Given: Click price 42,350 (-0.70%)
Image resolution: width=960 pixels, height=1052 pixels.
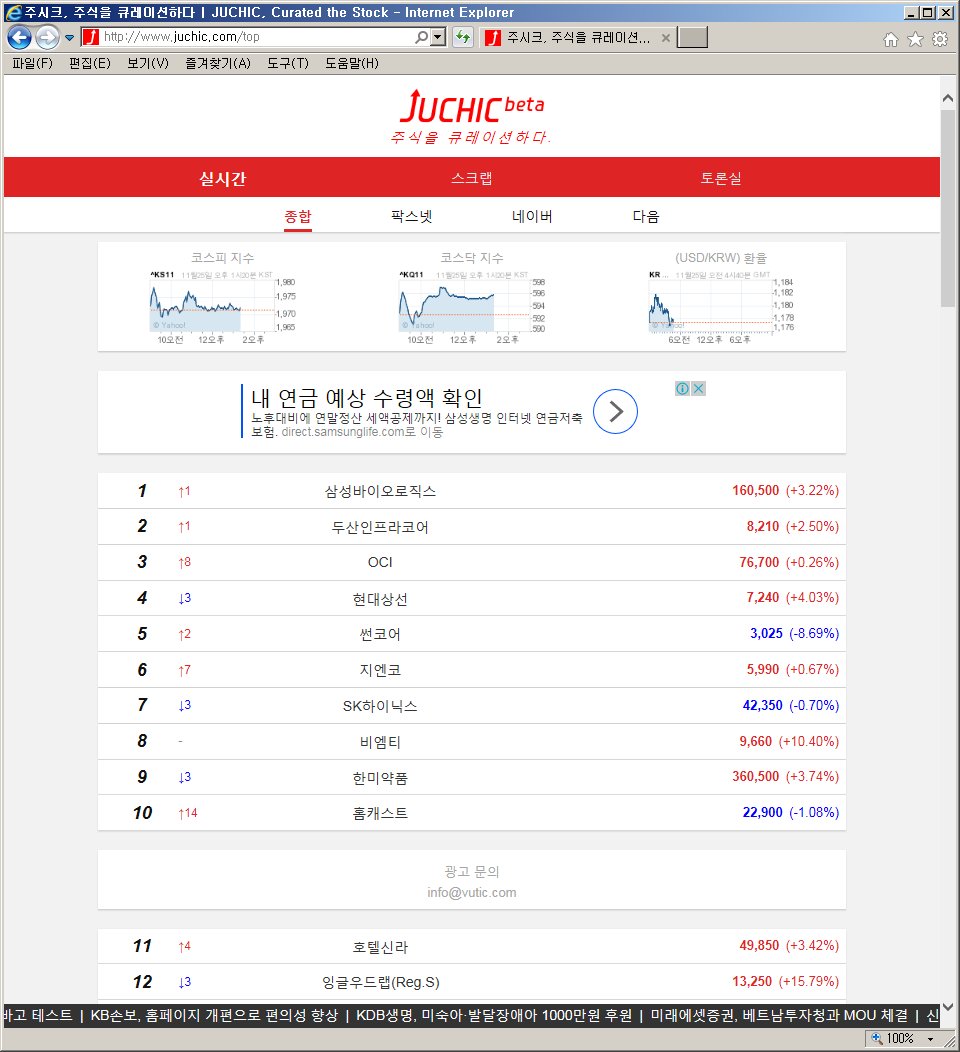Looking at the screenshot, I should pyautogui.click(x=790, y=705).
